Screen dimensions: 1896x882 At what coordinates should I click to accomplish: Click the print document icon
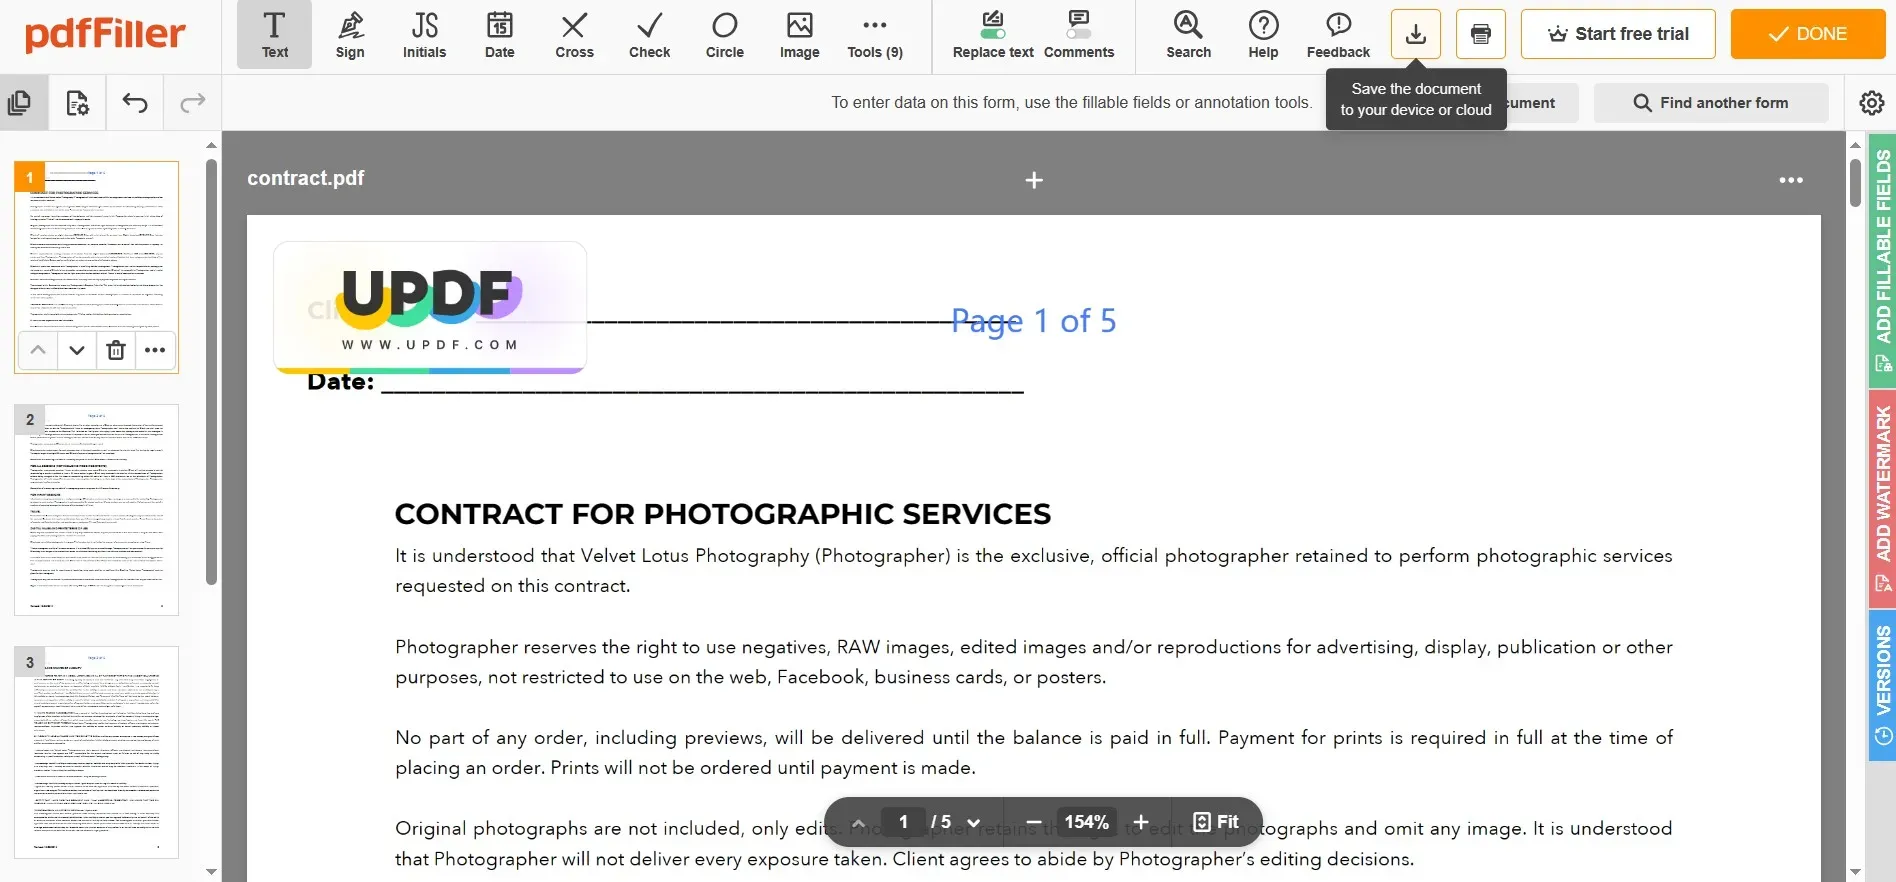pos(1481,34)
